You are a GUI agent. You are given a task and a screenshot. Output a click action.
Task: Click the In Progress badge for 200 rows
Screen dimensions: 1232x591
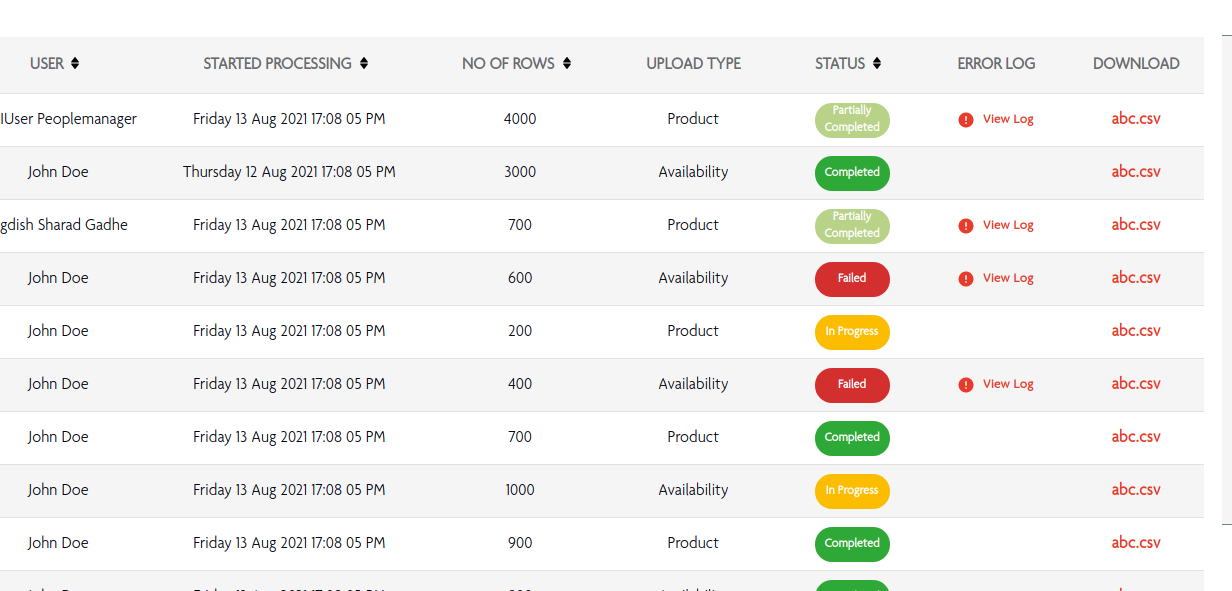point(852,331)
